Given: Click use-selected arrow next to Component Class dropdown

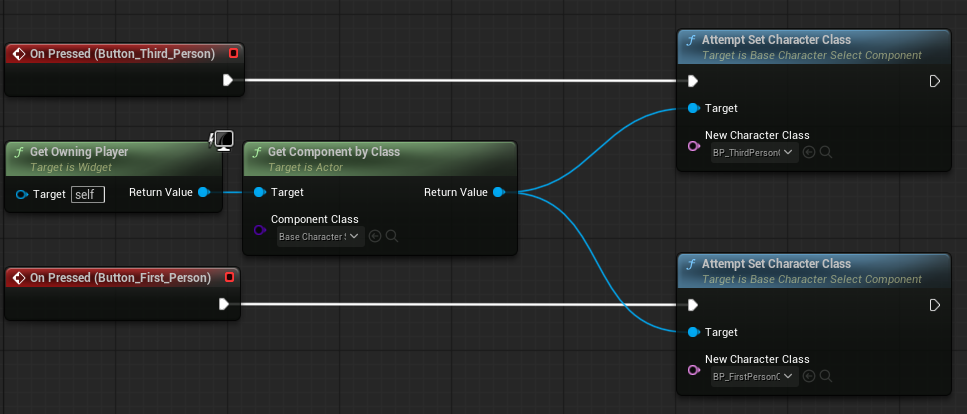Looking at the screenshot, I should 375,236.
